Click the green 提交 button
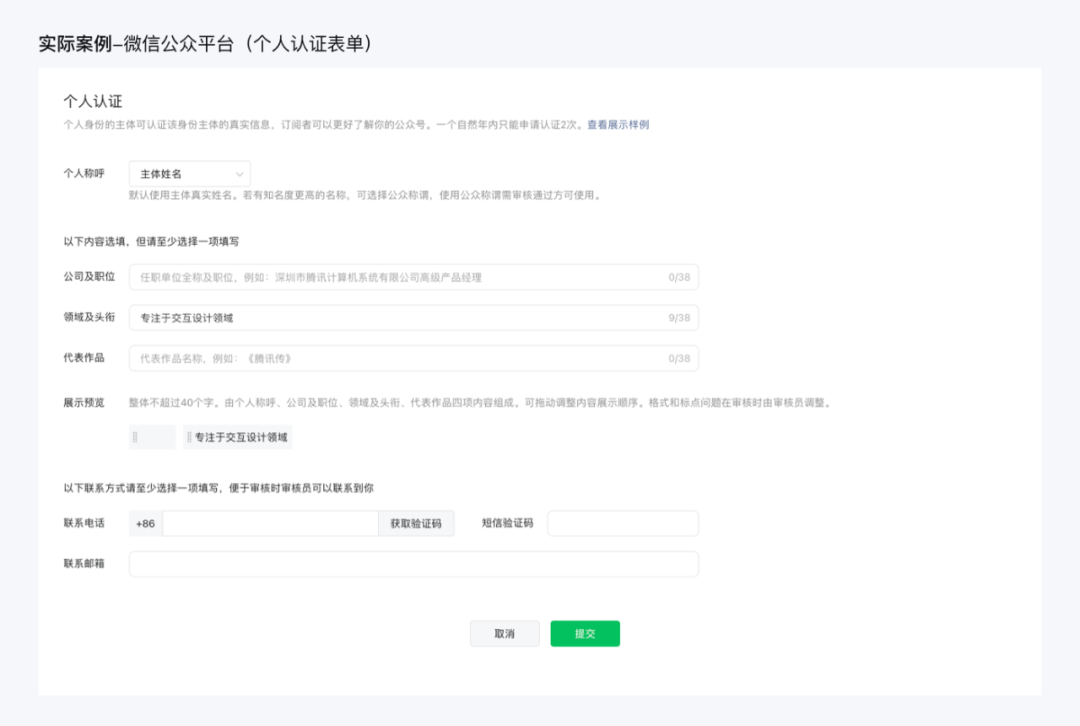Viewport: 1080px width, 726px height. tap(585, 634)
